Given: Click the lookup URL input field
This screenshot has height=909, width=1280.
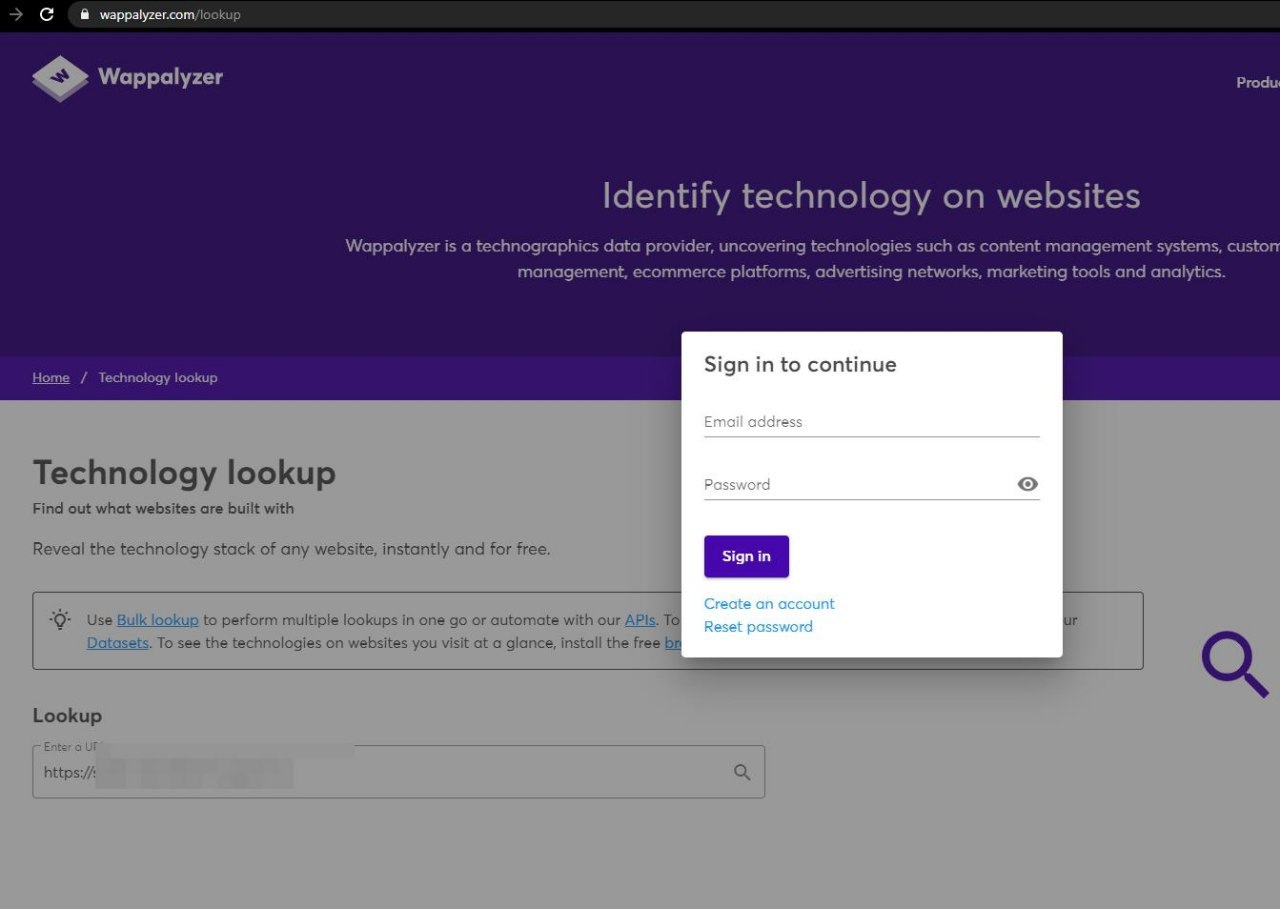Looking at the screenshot, I should pyautogui.click(x=398, y=772).
